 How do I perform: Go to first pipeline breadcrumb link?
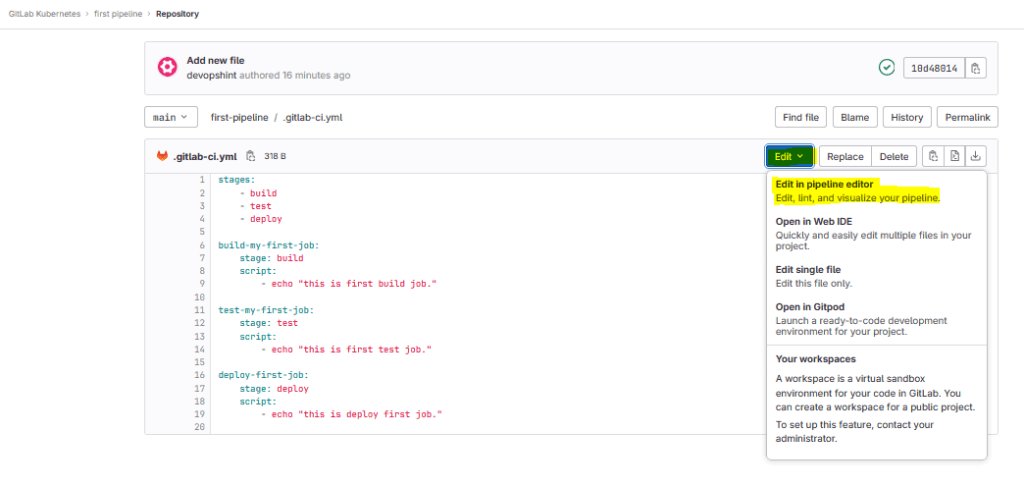click(117, 14)
